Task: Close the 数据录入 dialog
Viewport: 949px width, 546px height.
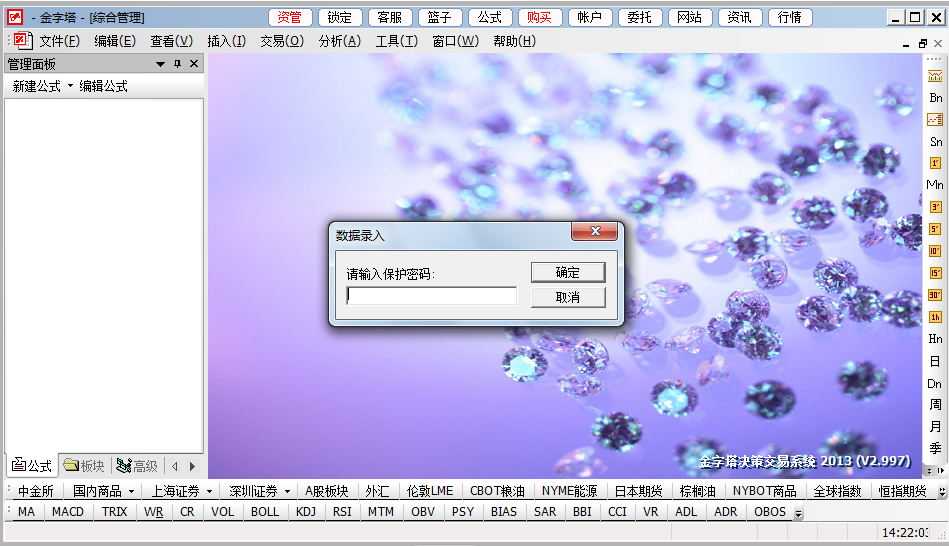Action: click(594, 231)
